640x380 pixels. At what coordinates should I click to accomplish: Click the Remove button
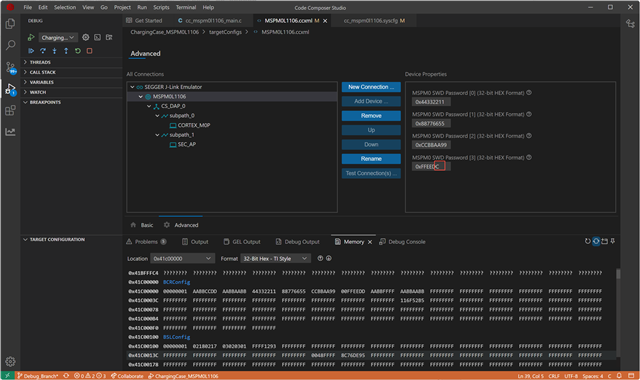pyautogui.click(x=371, y=116)
